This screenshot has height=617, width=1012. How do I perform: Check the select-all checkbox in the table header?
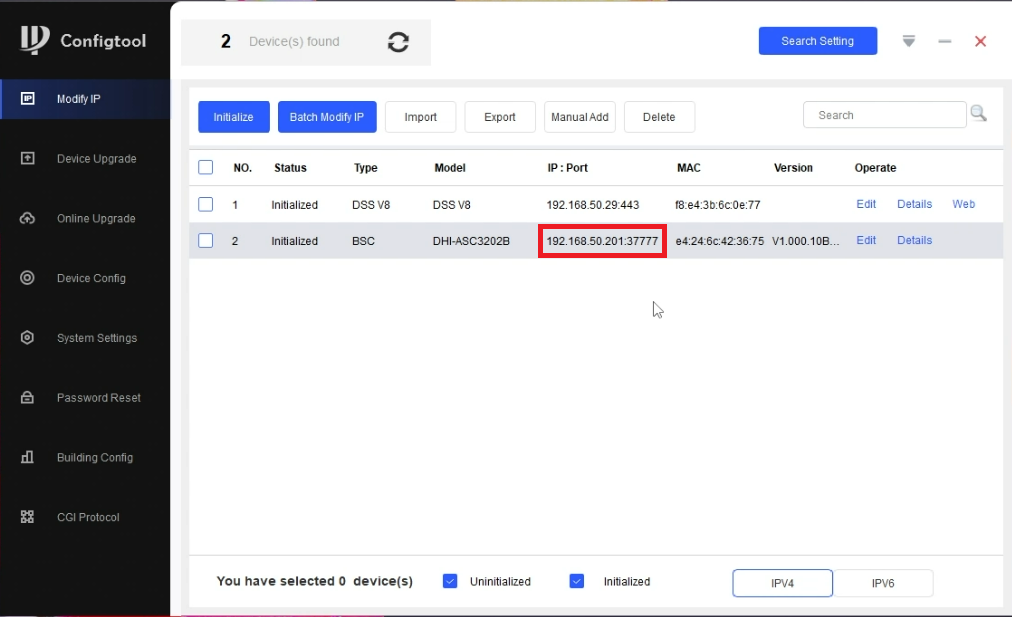[205, 167]
